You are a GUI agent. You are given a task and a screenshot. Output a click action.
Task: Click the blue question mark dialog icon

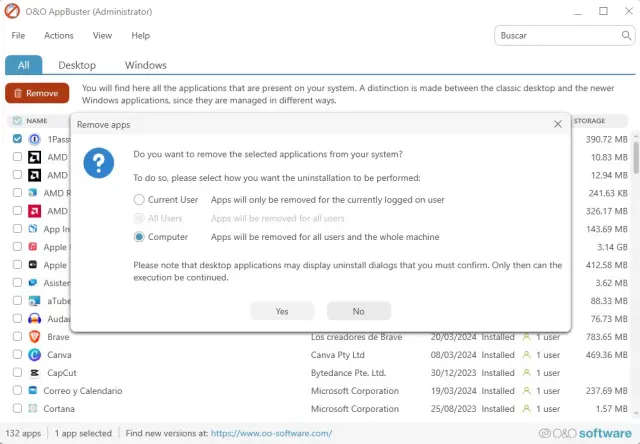tap(98, 163)
